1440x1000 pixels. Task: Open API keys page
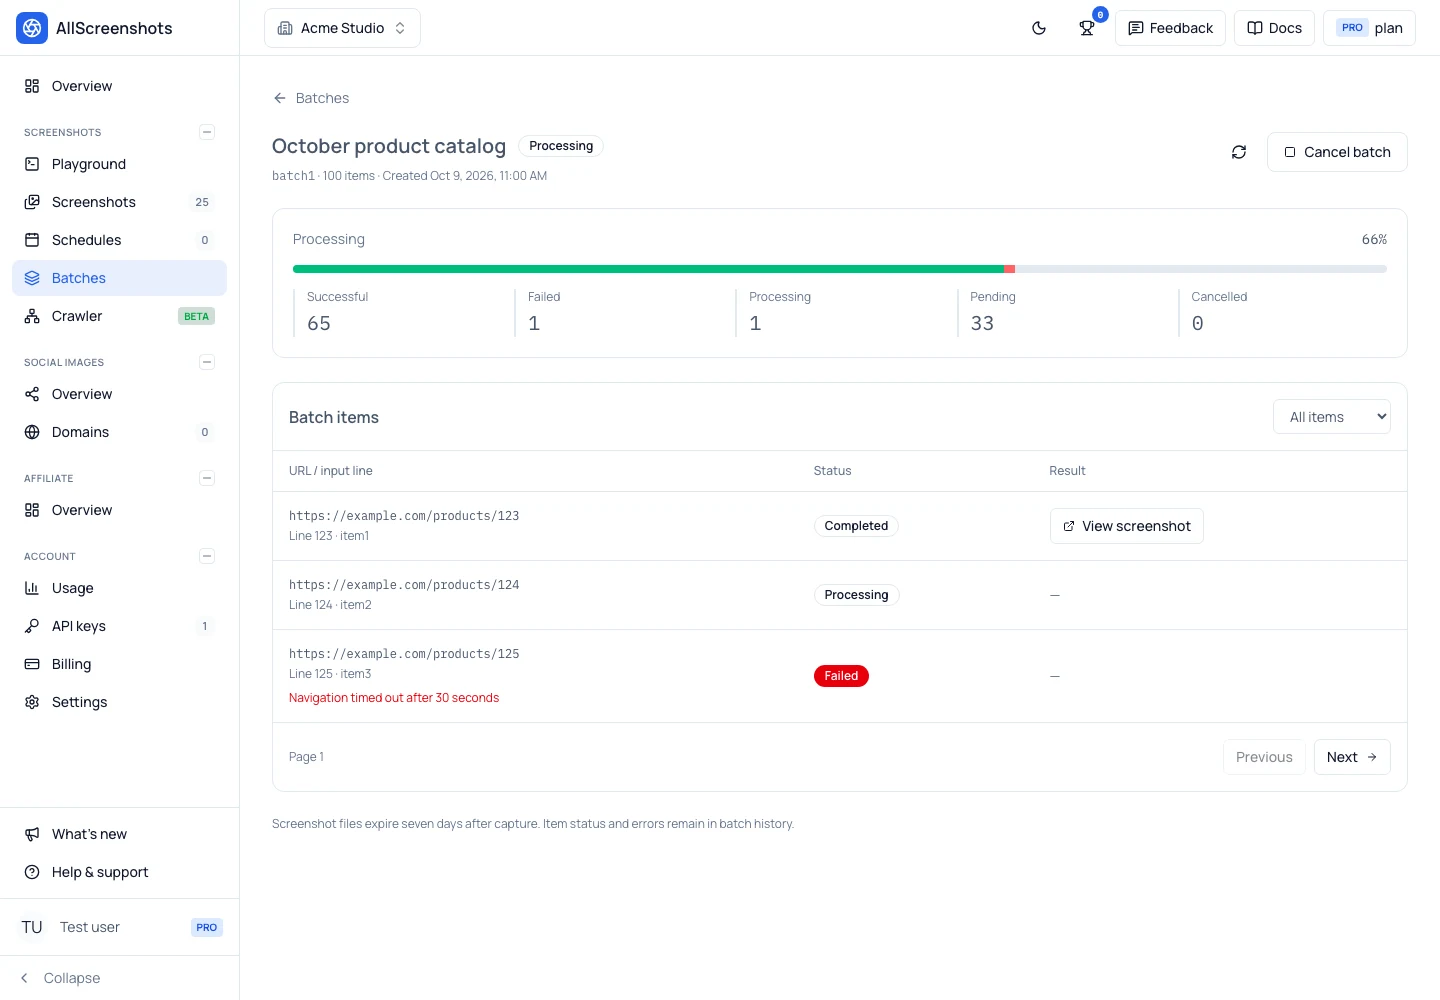[x=119, y=626]
